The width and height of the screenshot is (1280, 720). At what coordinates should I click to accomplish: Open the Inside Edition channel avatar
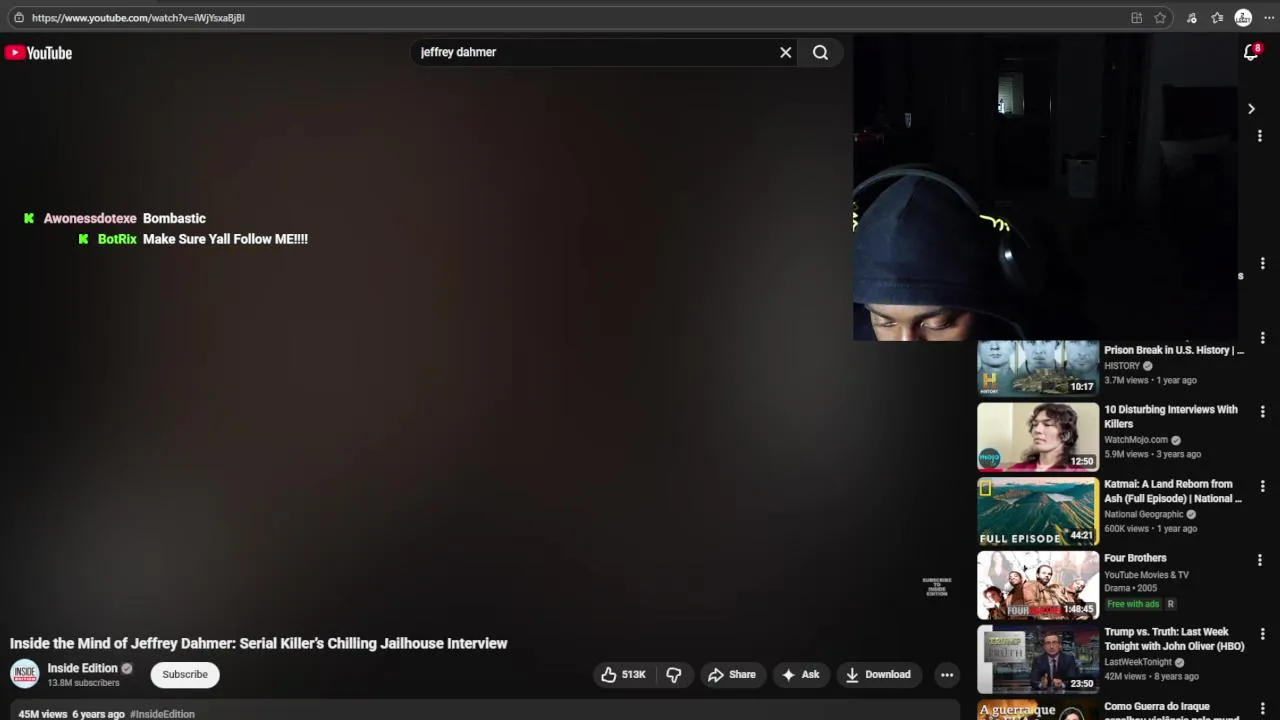24,674
